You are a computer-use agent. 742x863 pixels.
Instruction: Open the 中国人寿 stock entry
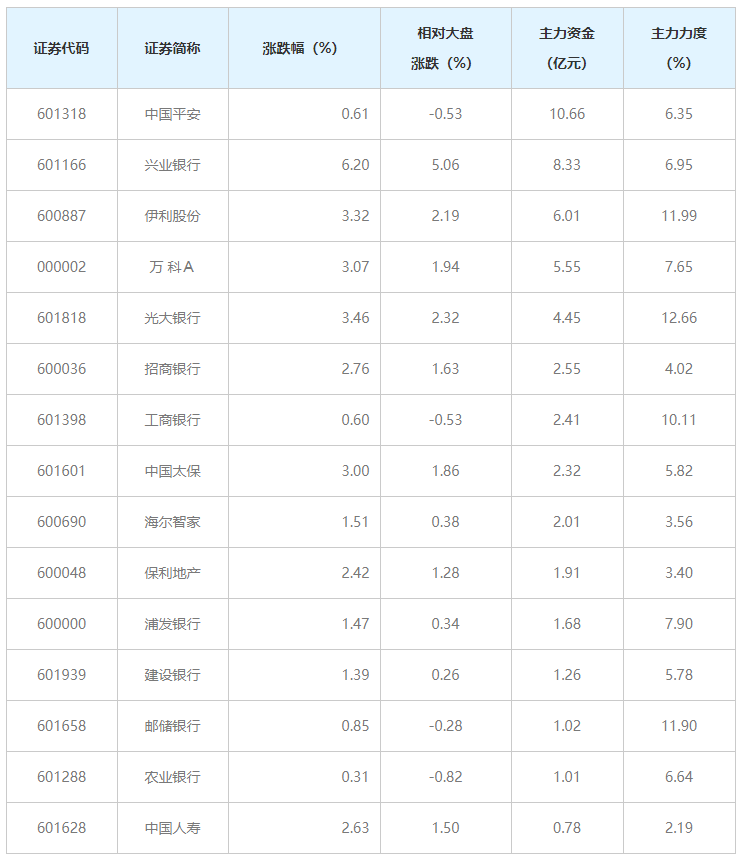point(172,828)
